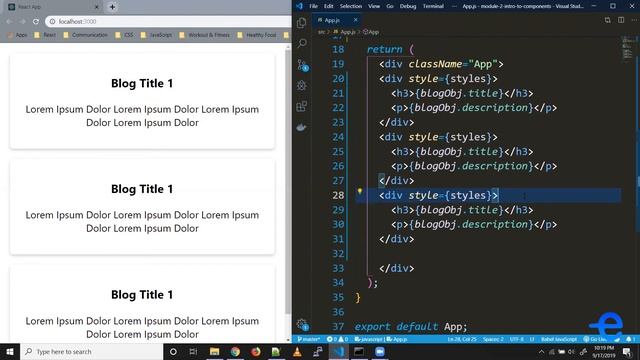Go back in Chrome browser
Viewport: 640px width, 360px height.
9,21
